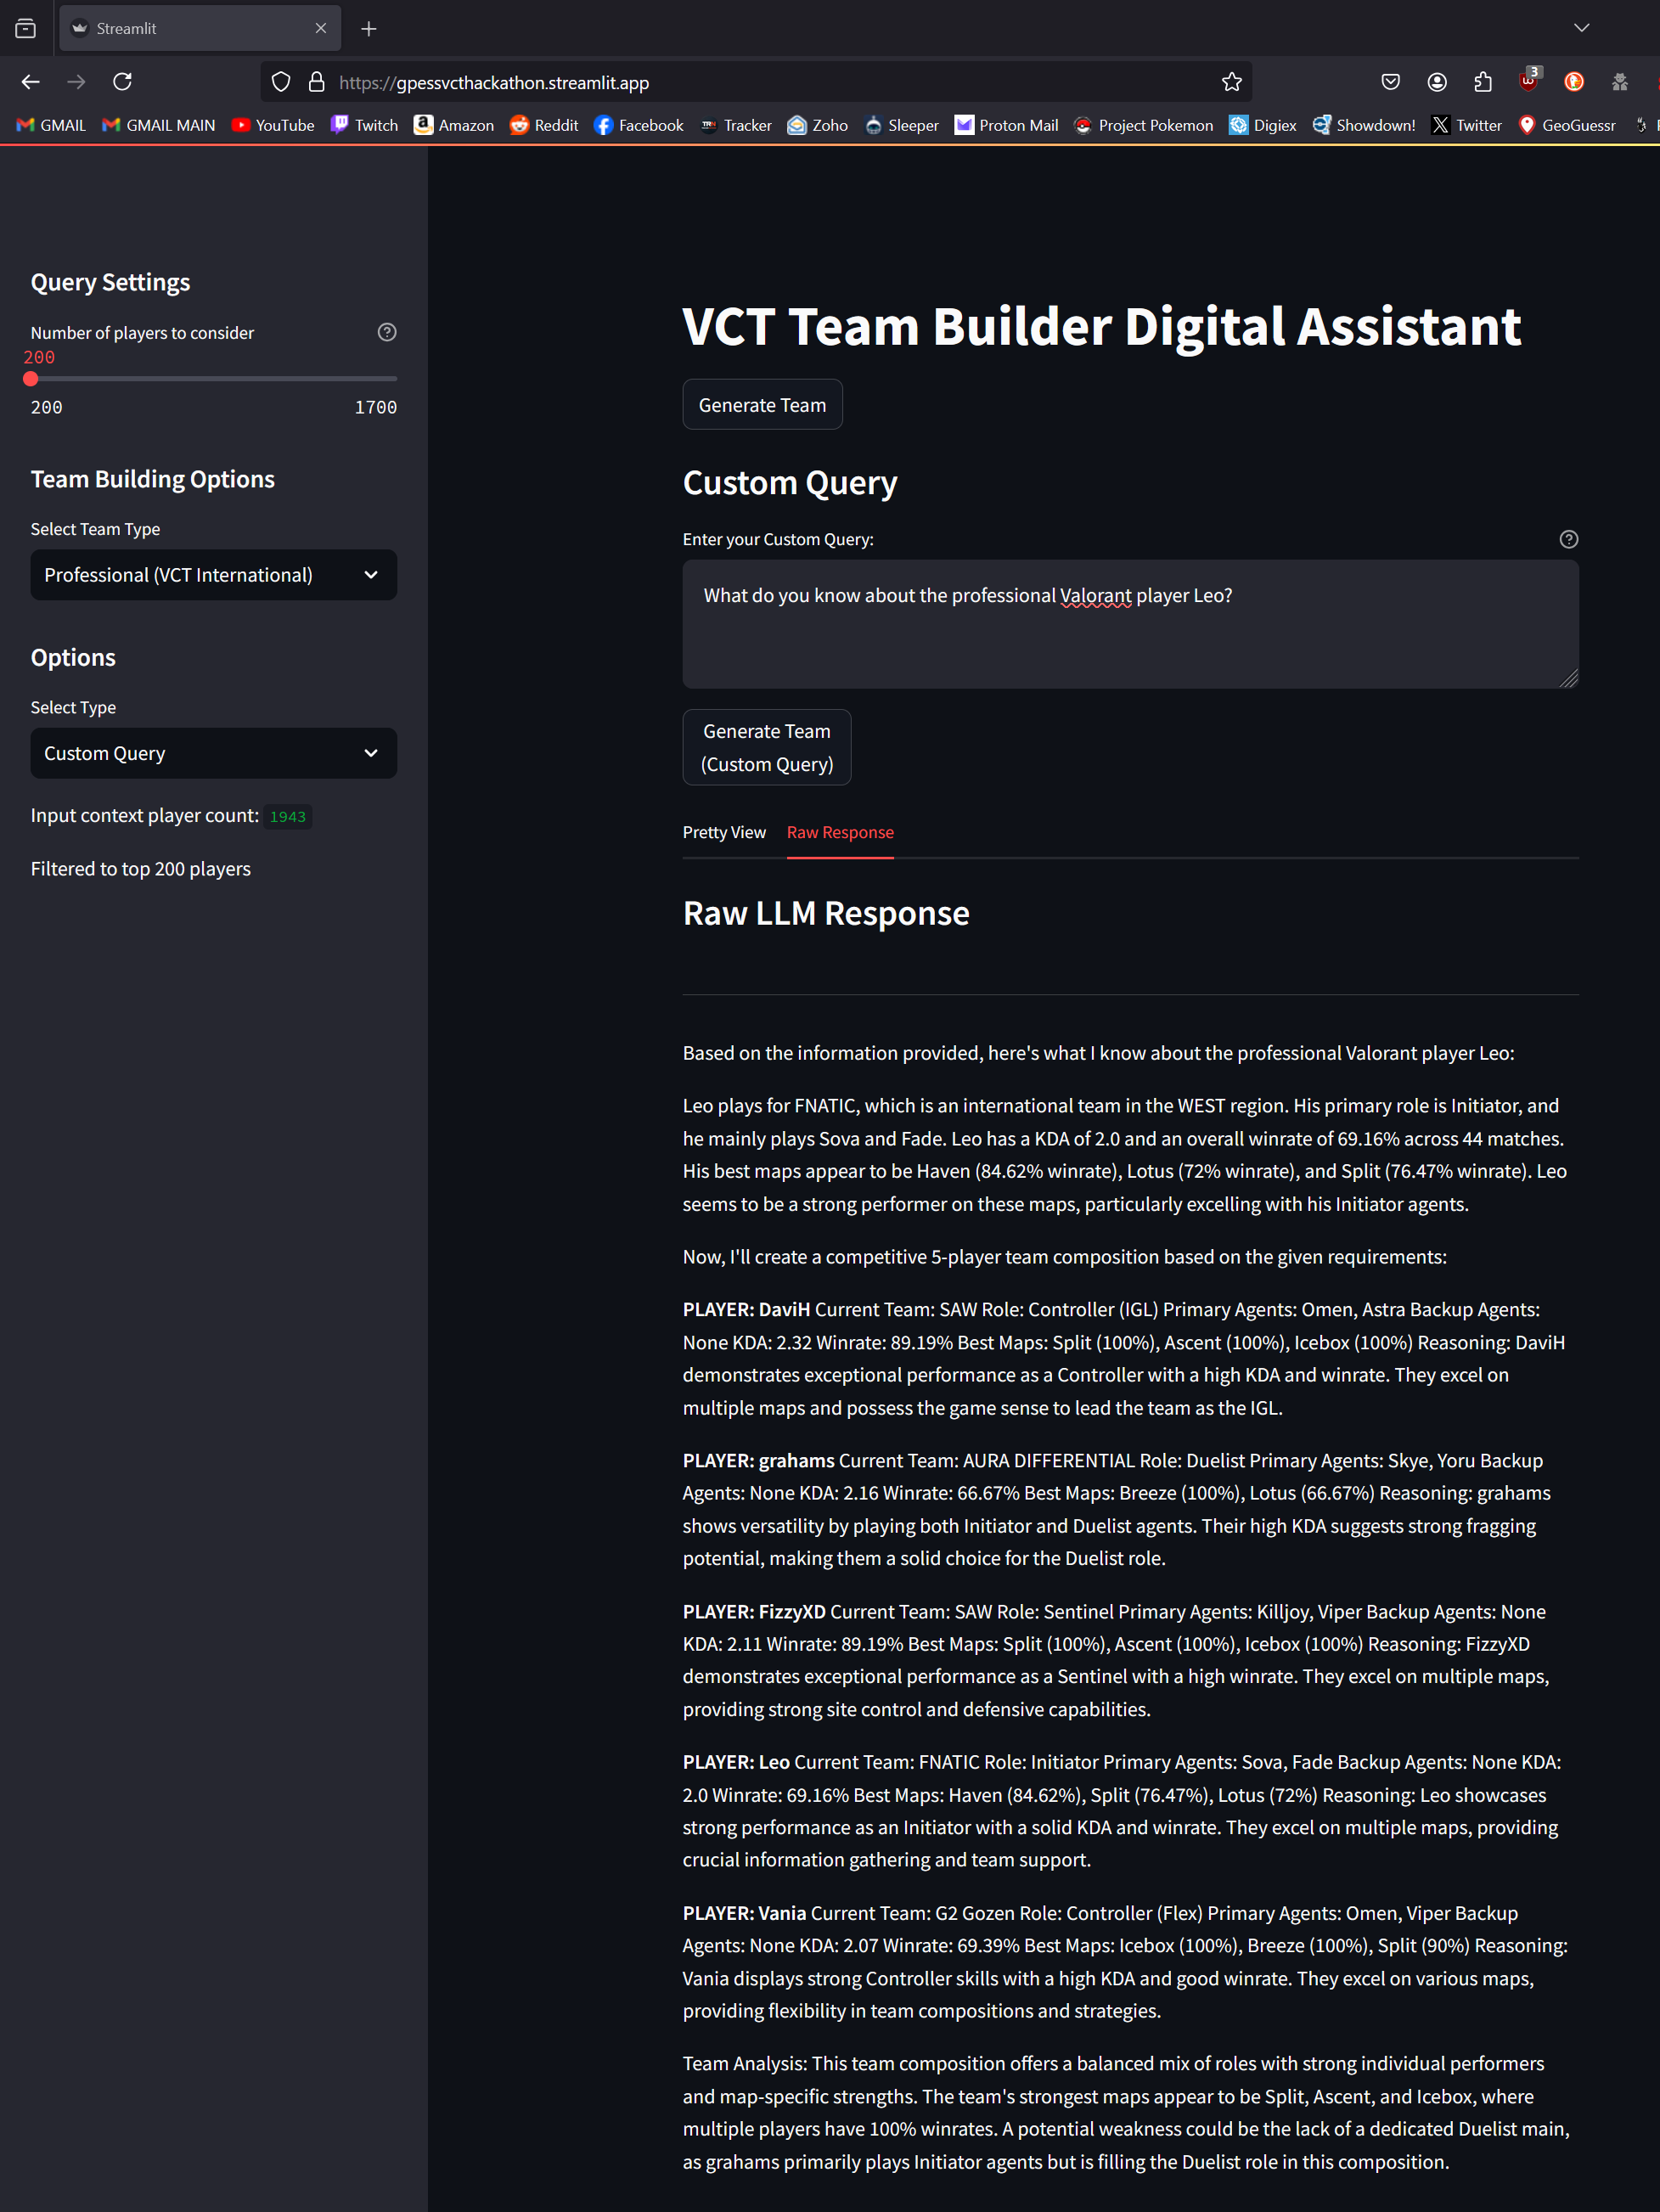This screenshot has width=1660, height=2212.
Task: Open the Twitch bookmark
Action: (364, 125)
